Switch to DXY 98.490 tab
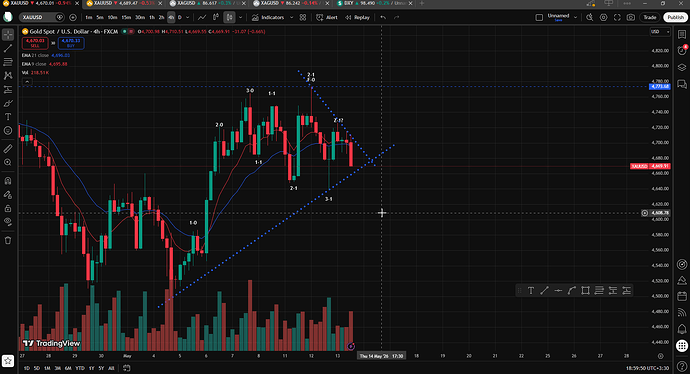Image resolution: width=690 pixels, height=374 pixels. tap(373, 3)
